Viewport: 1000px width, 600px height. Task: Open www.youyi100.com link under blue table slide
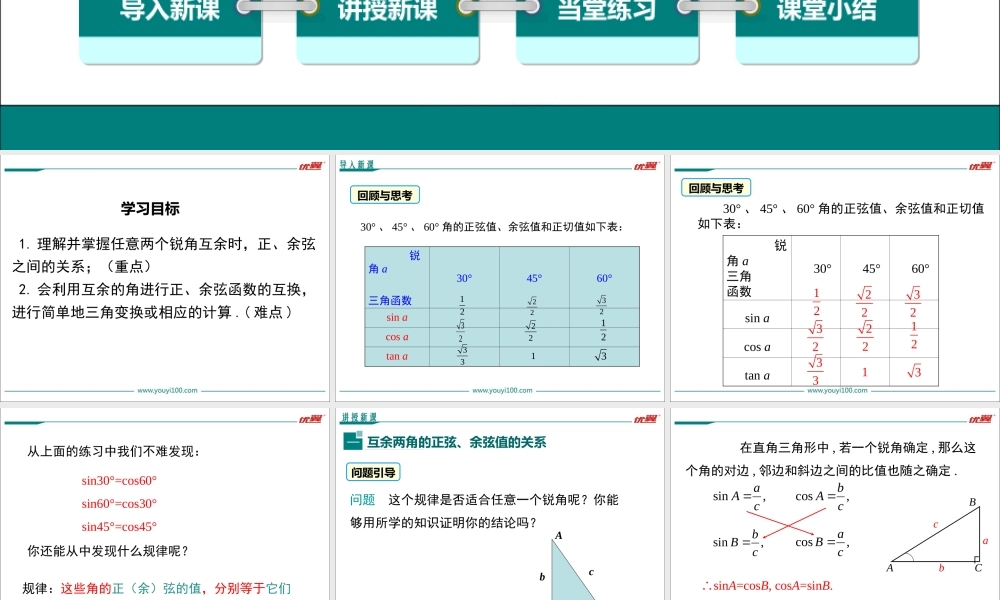[x=502, y=391]
